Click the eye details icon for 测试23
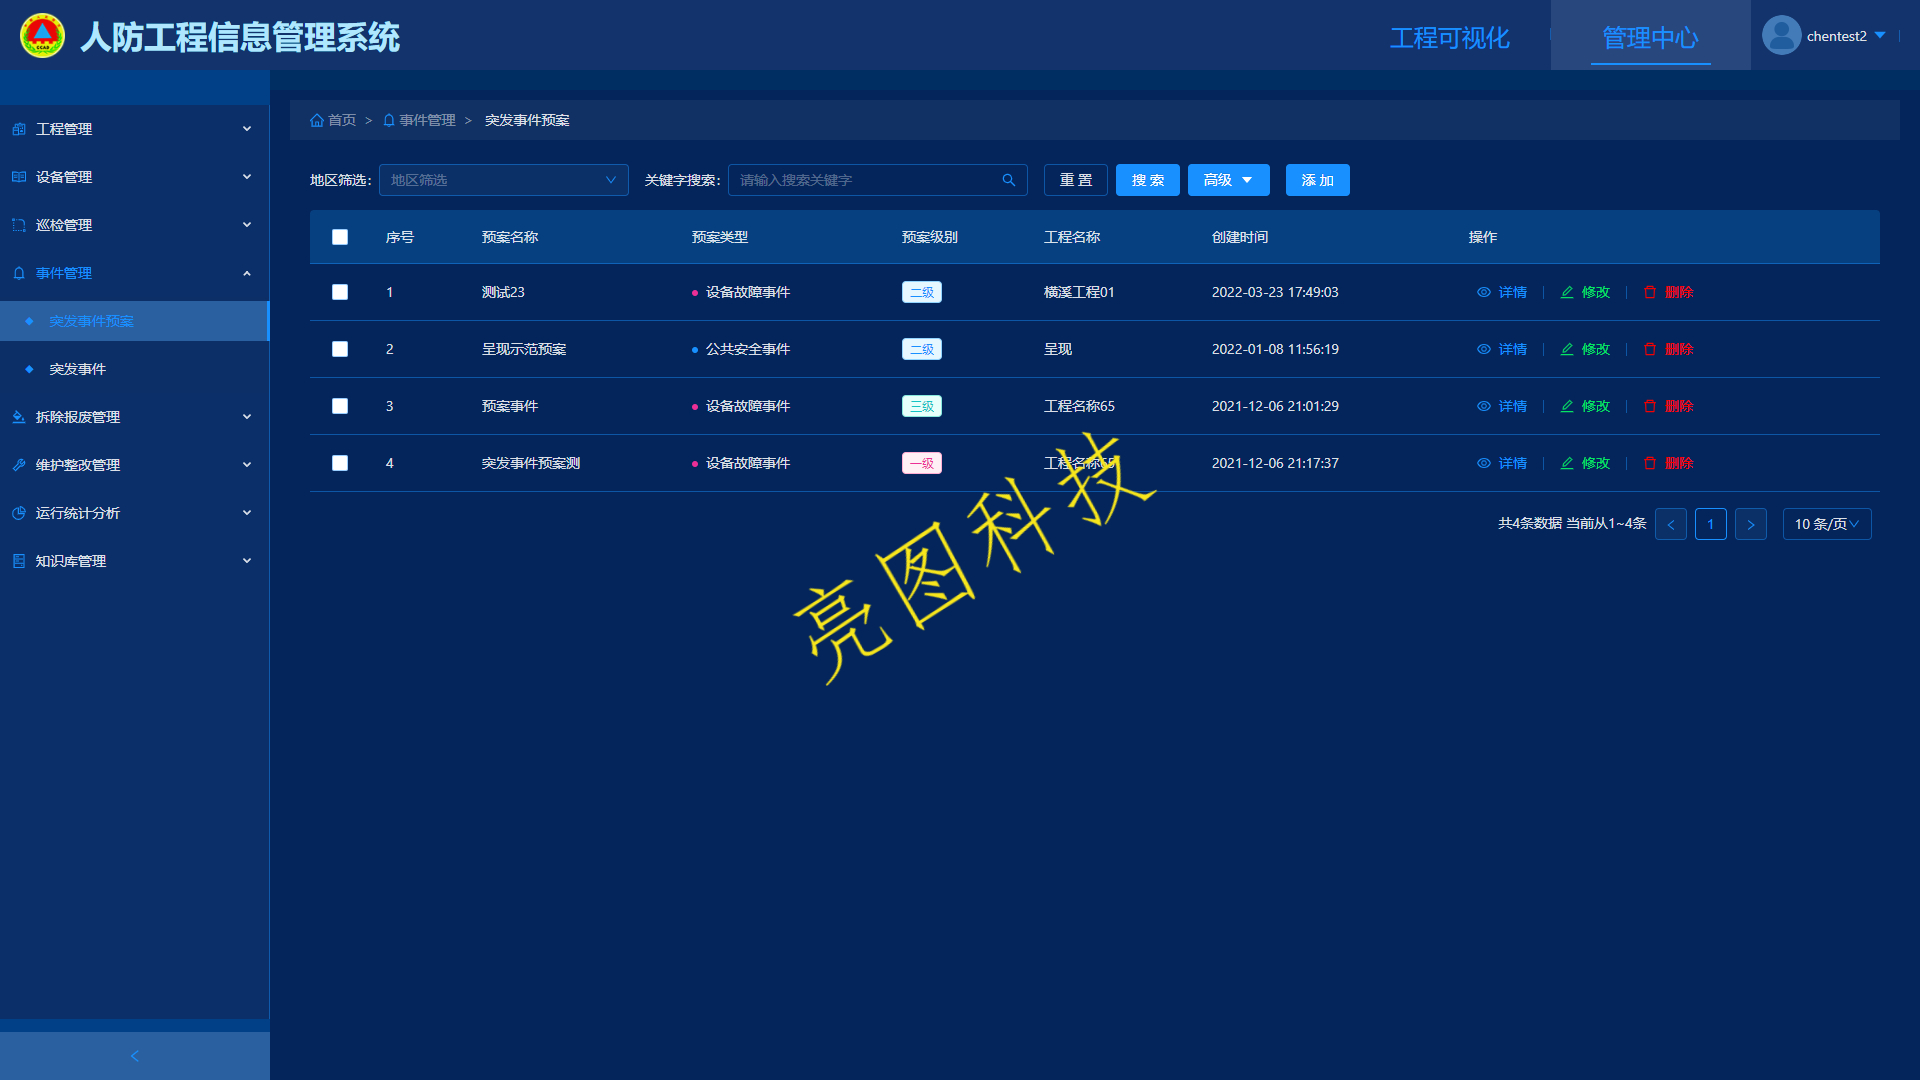 click(1484, 292)
